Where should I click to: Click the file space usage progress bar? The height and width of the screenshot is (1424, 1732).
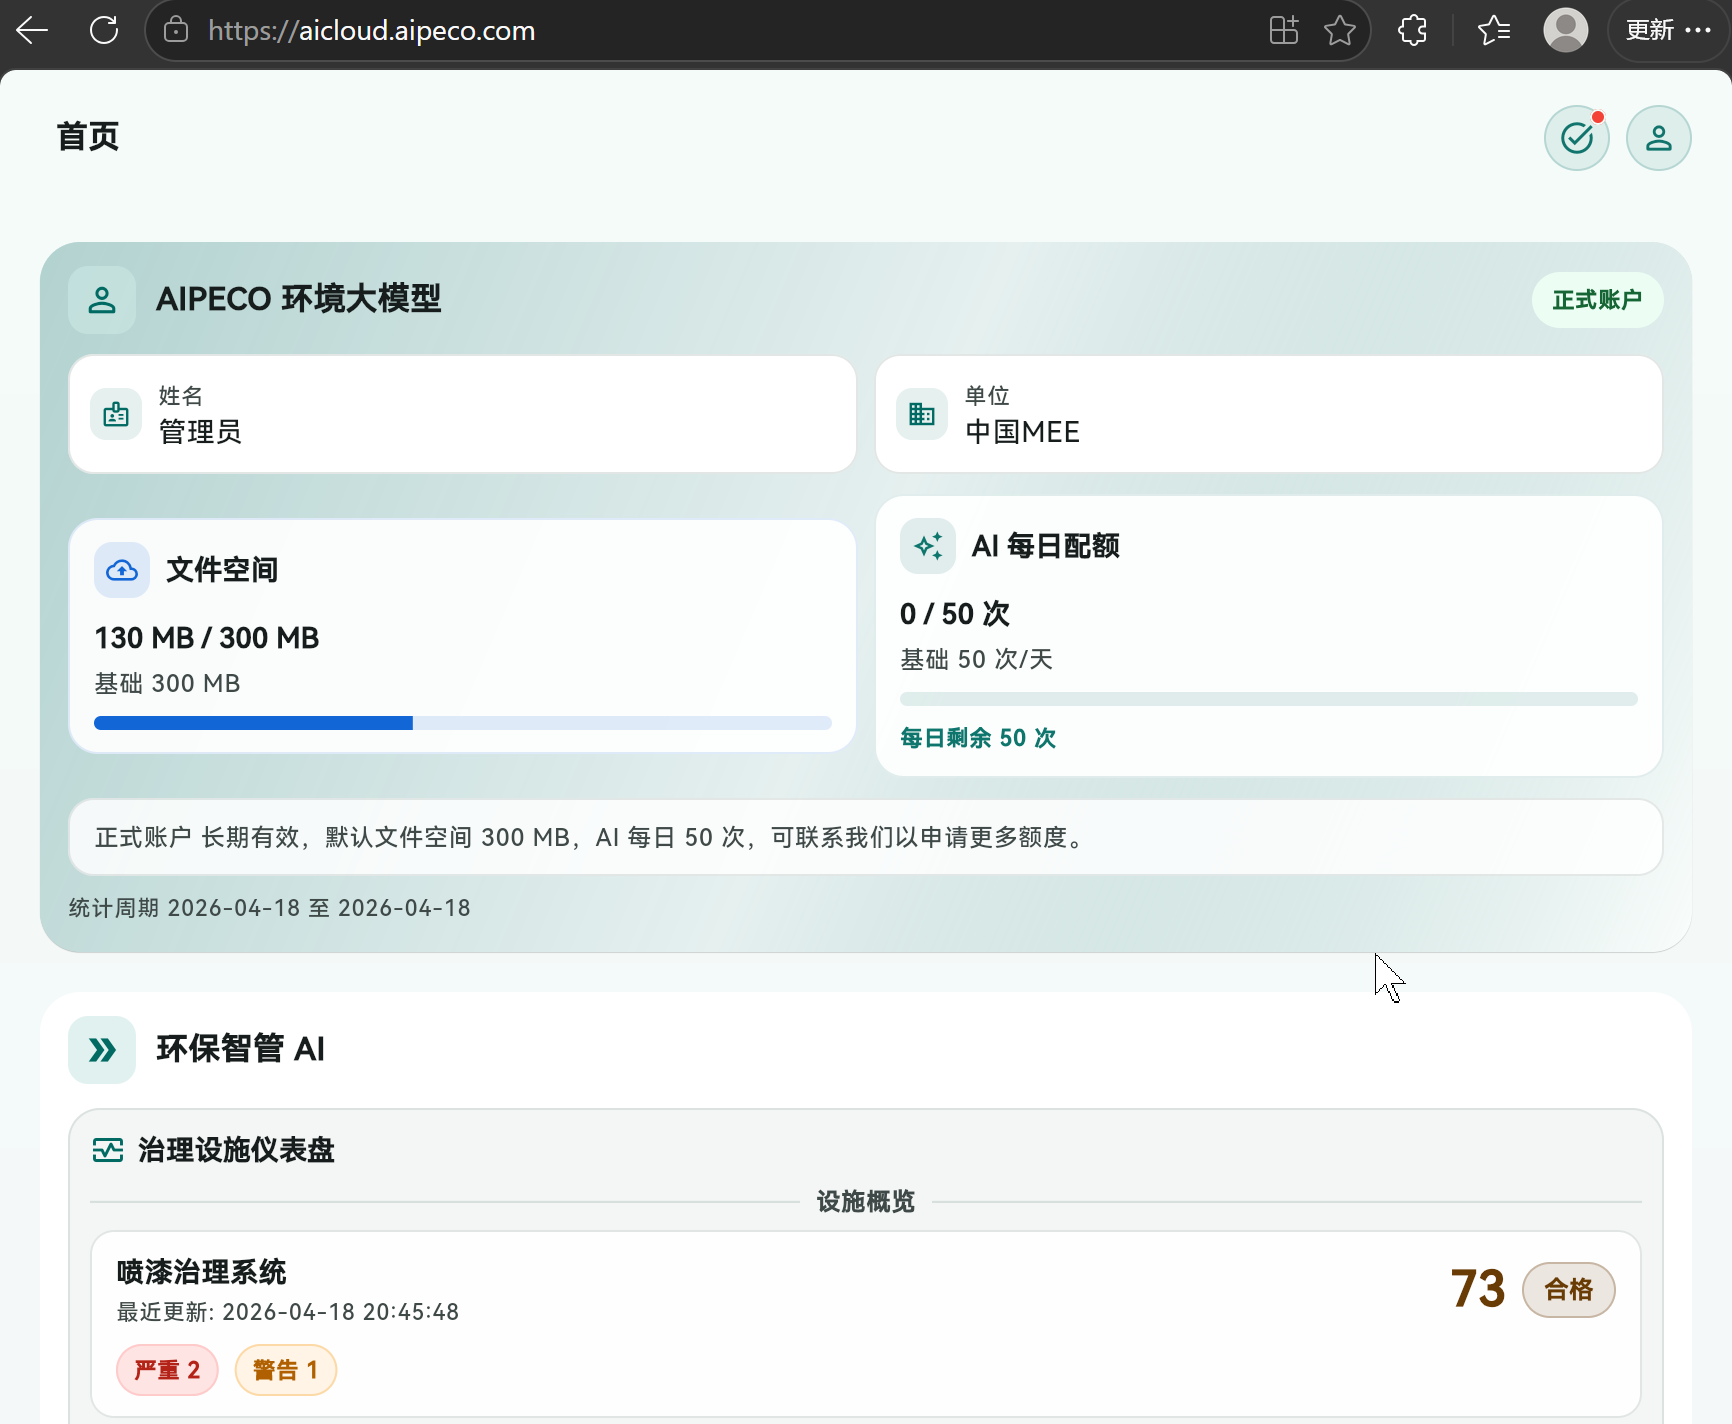(462, 723)
